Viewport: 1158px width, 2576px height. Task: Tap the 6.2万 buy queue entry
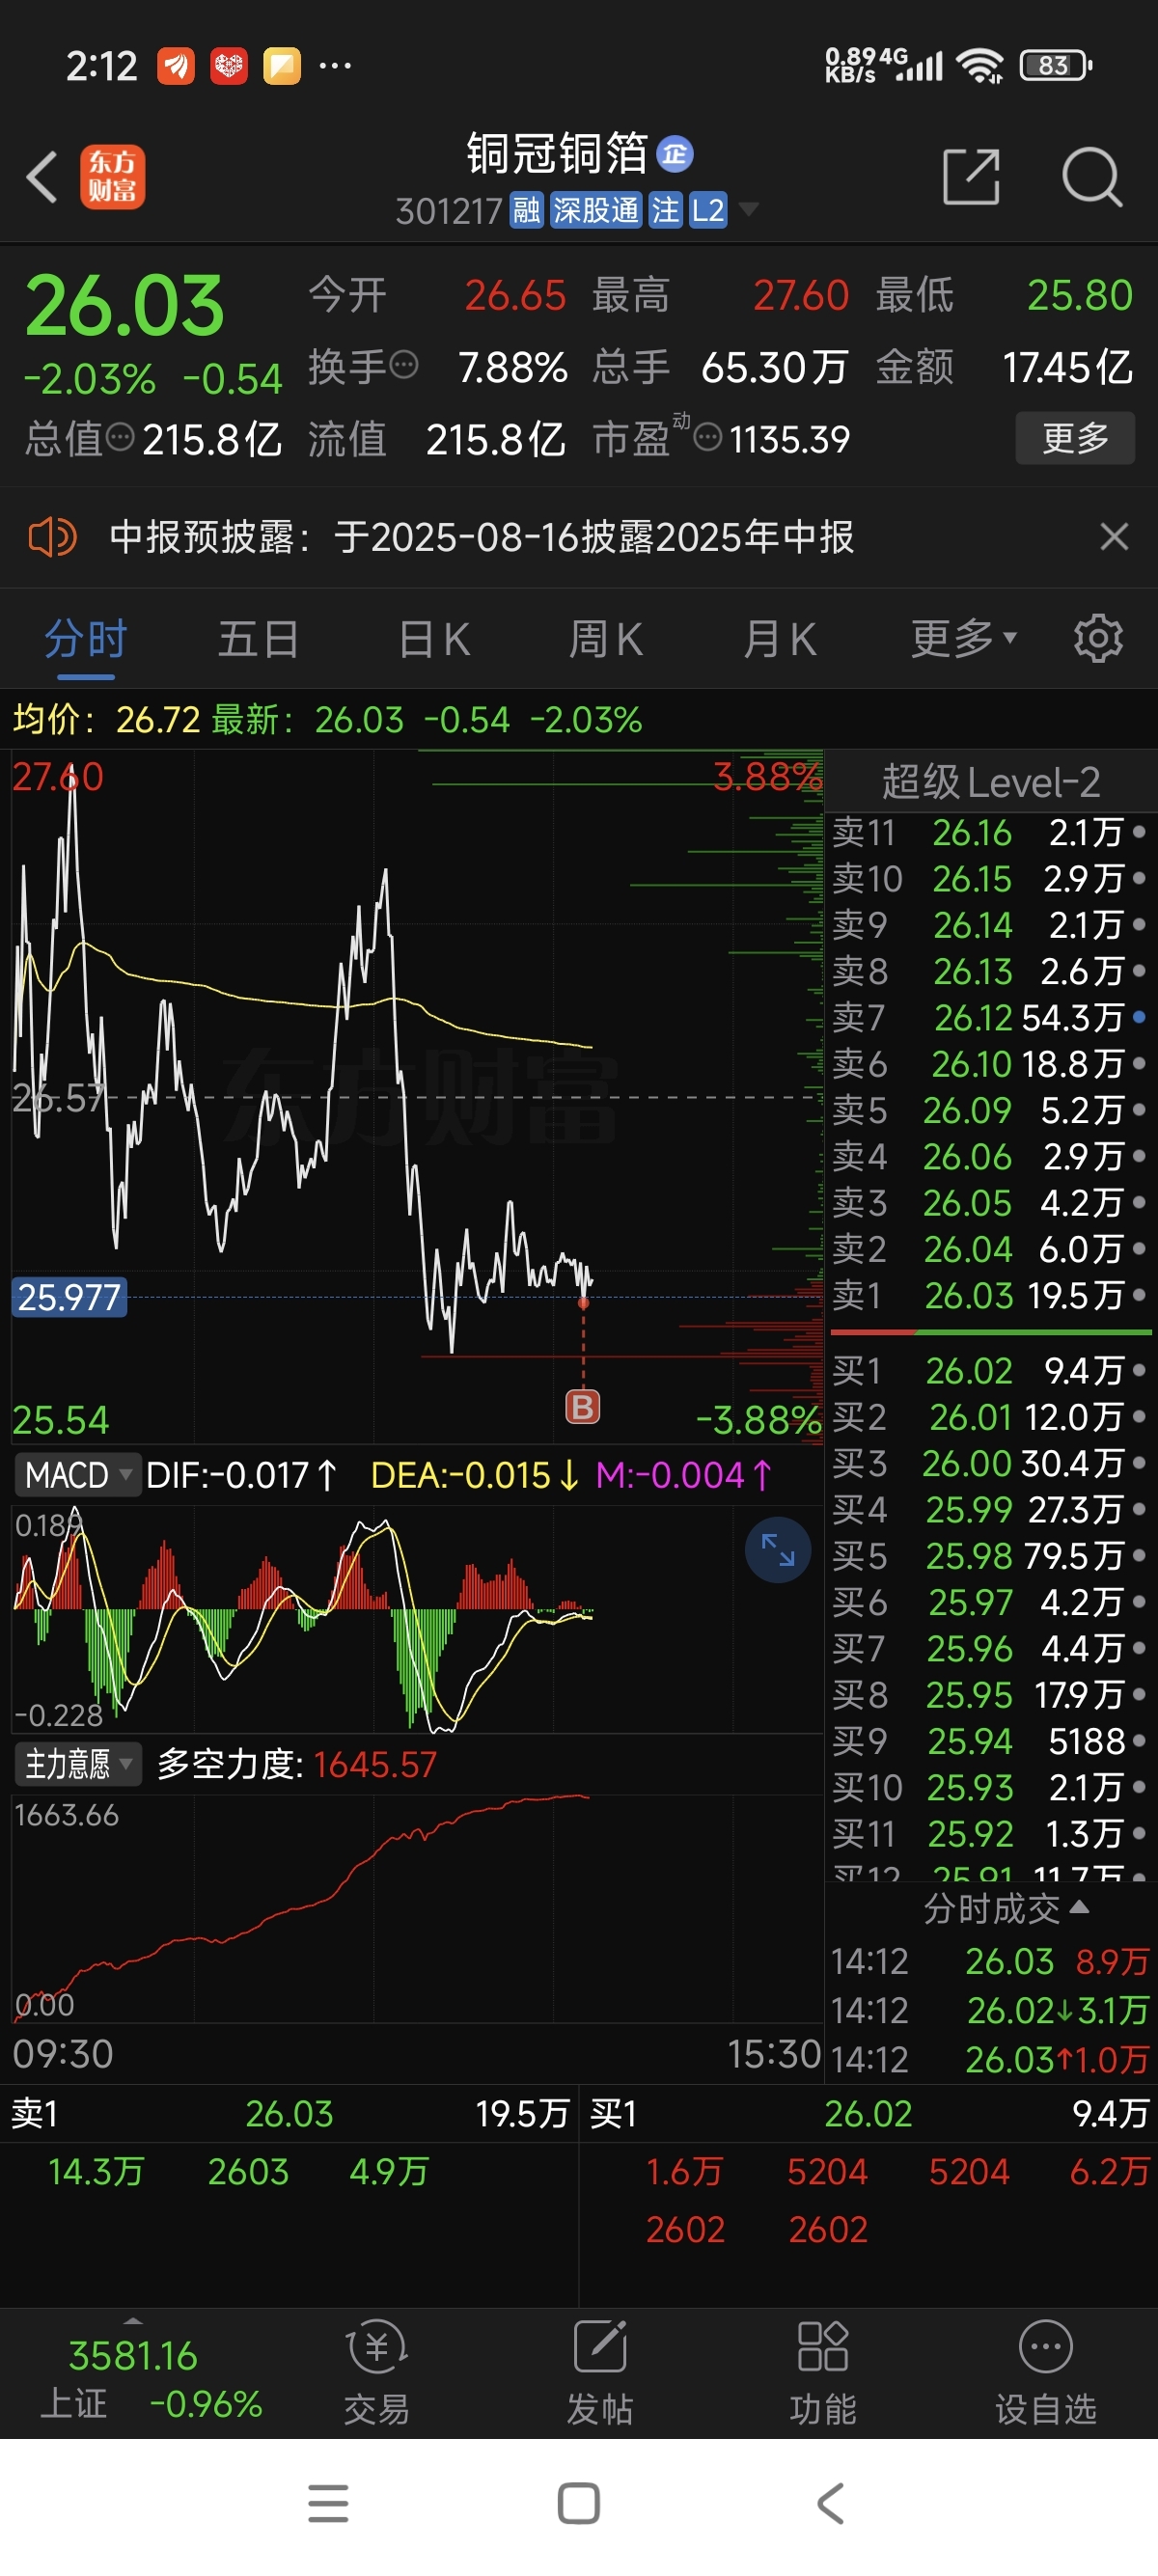[1108, 2171]
